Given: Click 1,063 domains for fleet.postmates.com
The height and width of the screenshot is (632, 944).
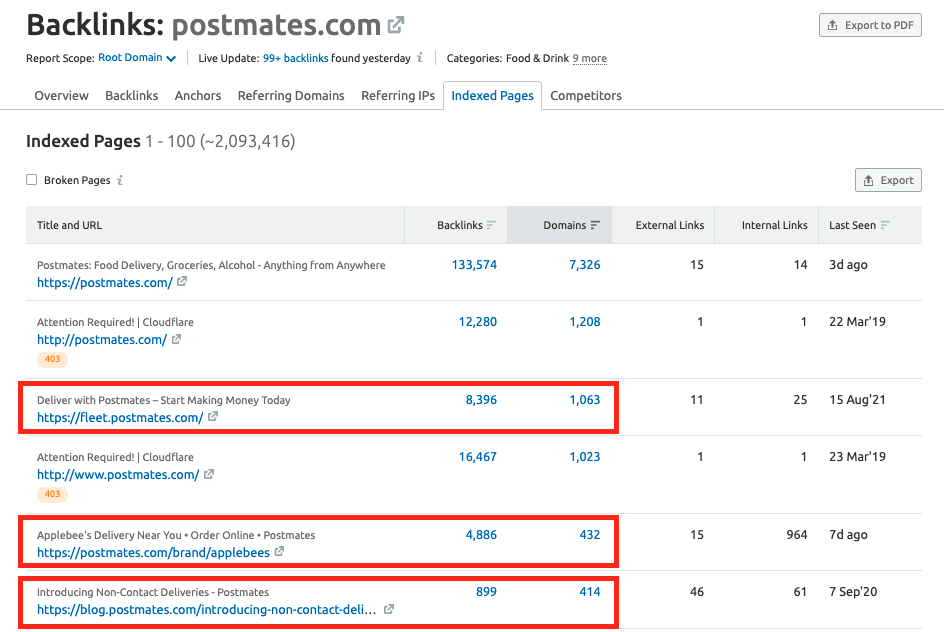Looking at the screenshot, I should coord(584,400).
